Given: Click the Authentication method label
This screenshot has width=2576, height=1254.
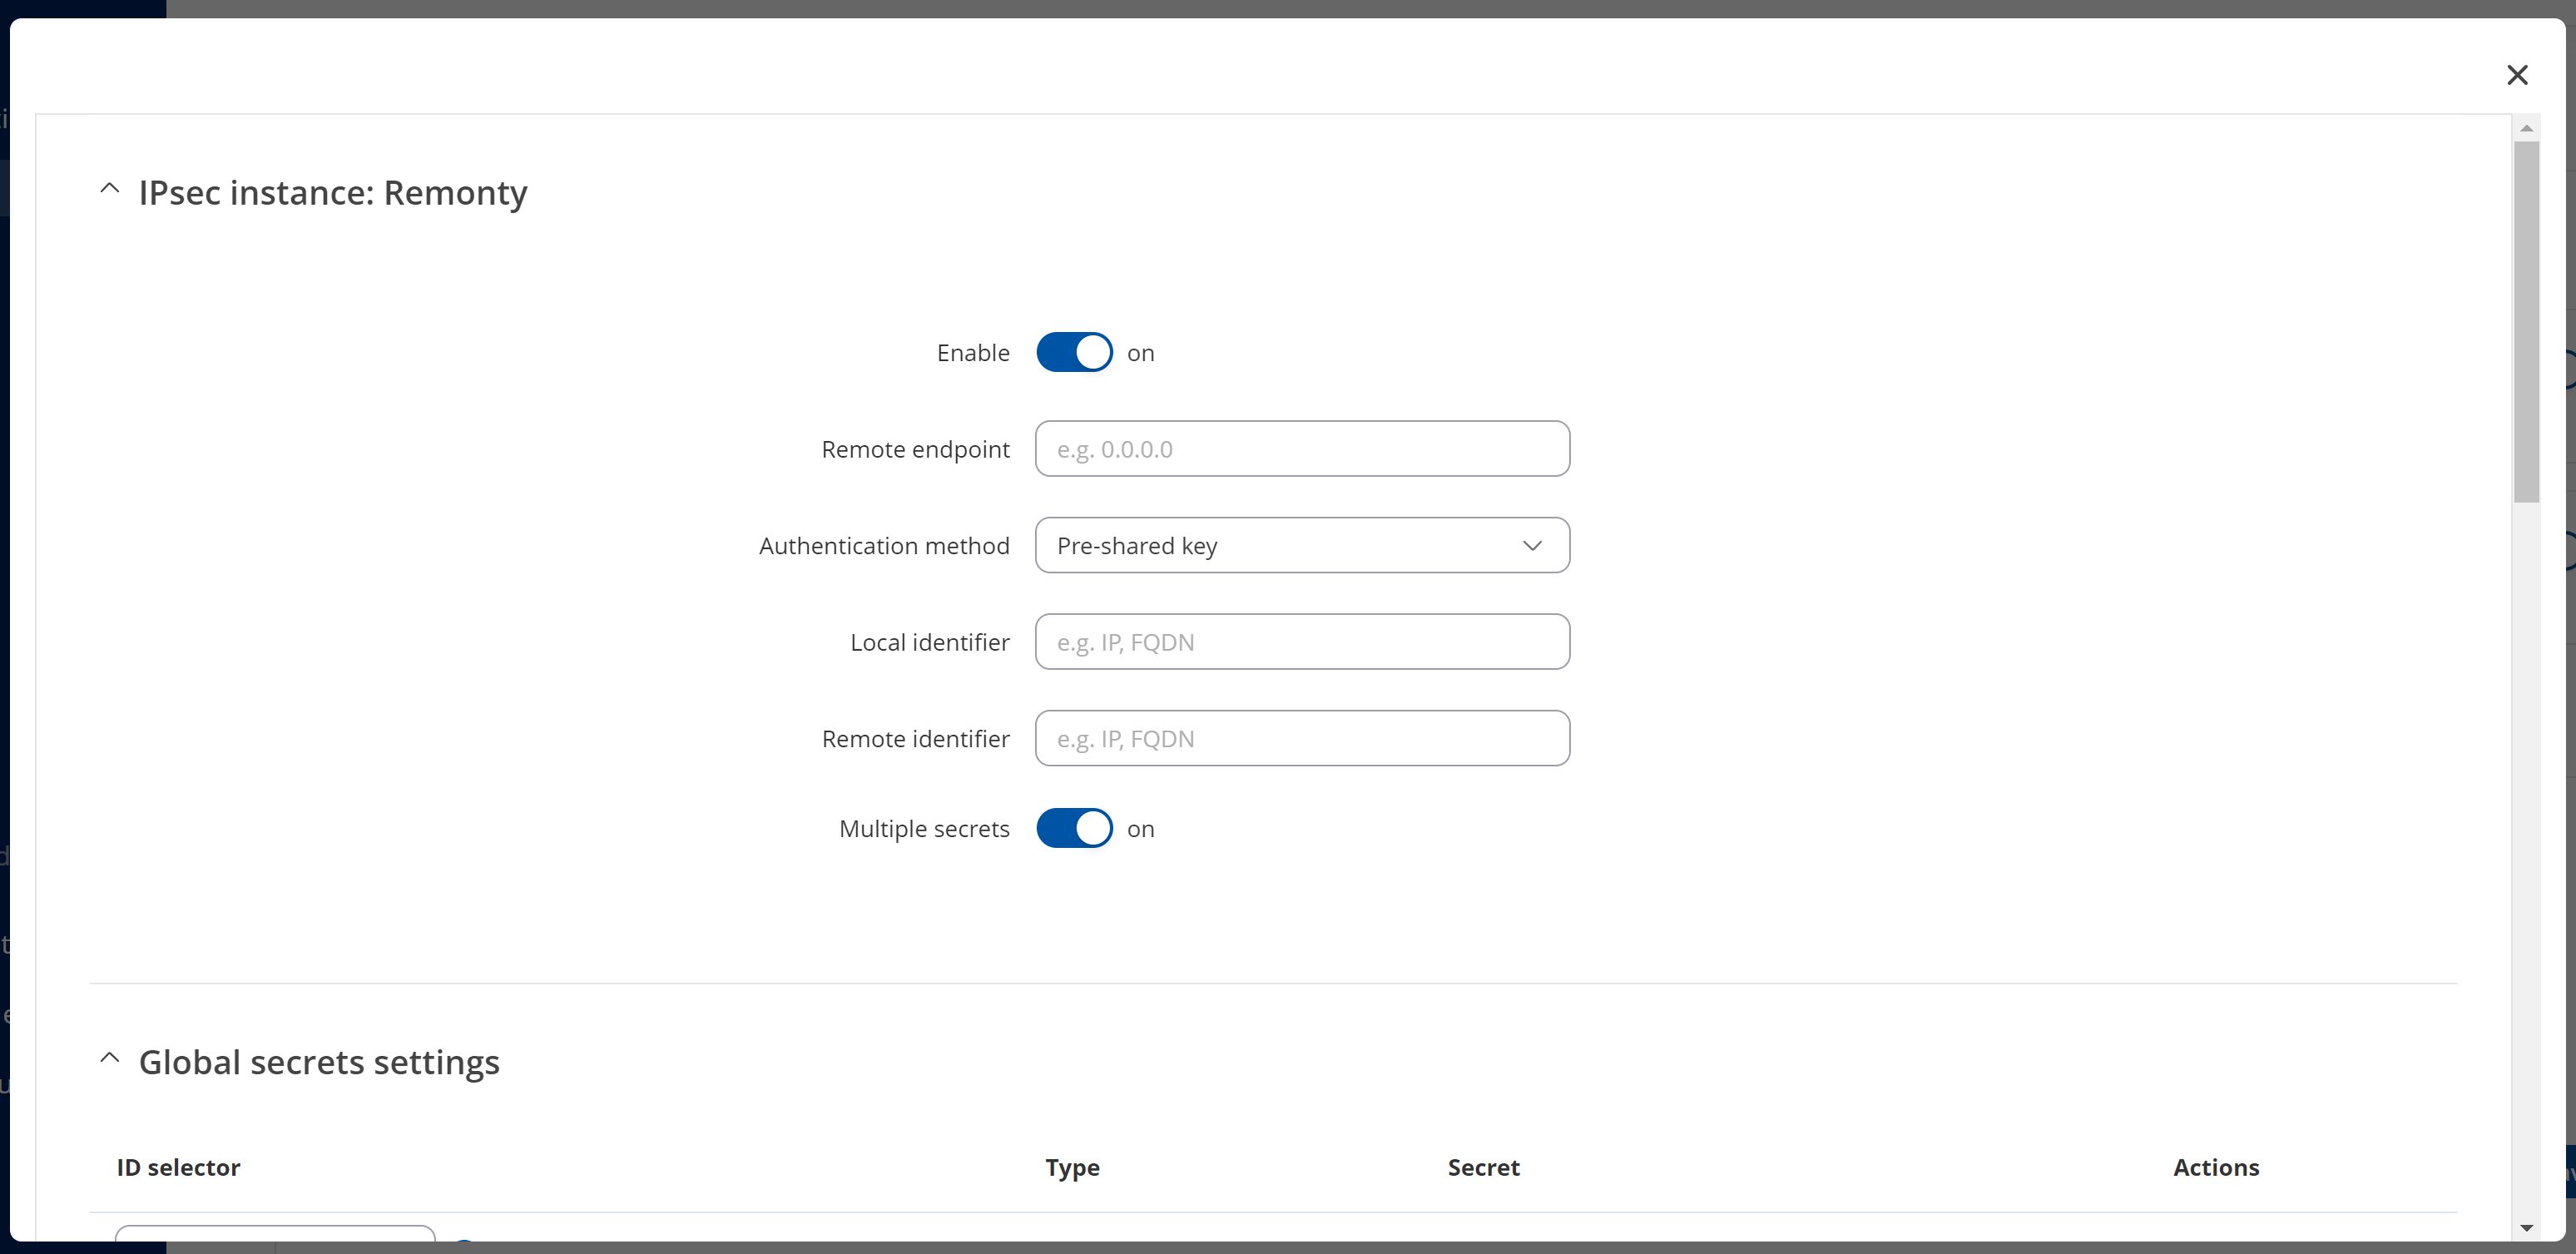Looking at the screenshot, I should (884, 546).
